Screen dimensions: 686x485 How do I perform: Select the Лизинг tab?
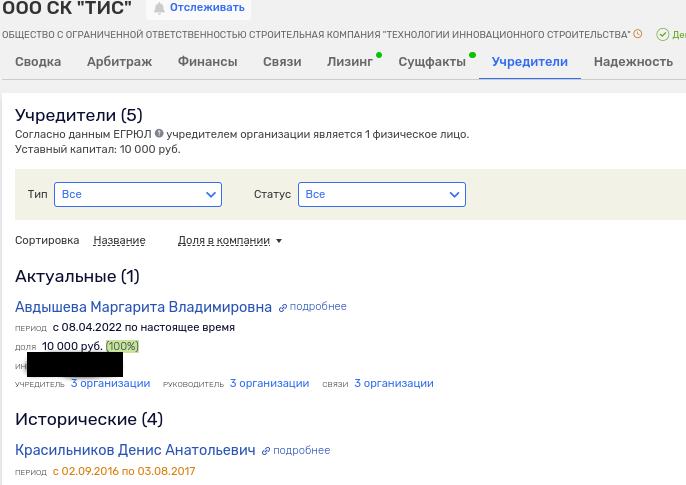[x=350, y=62]
